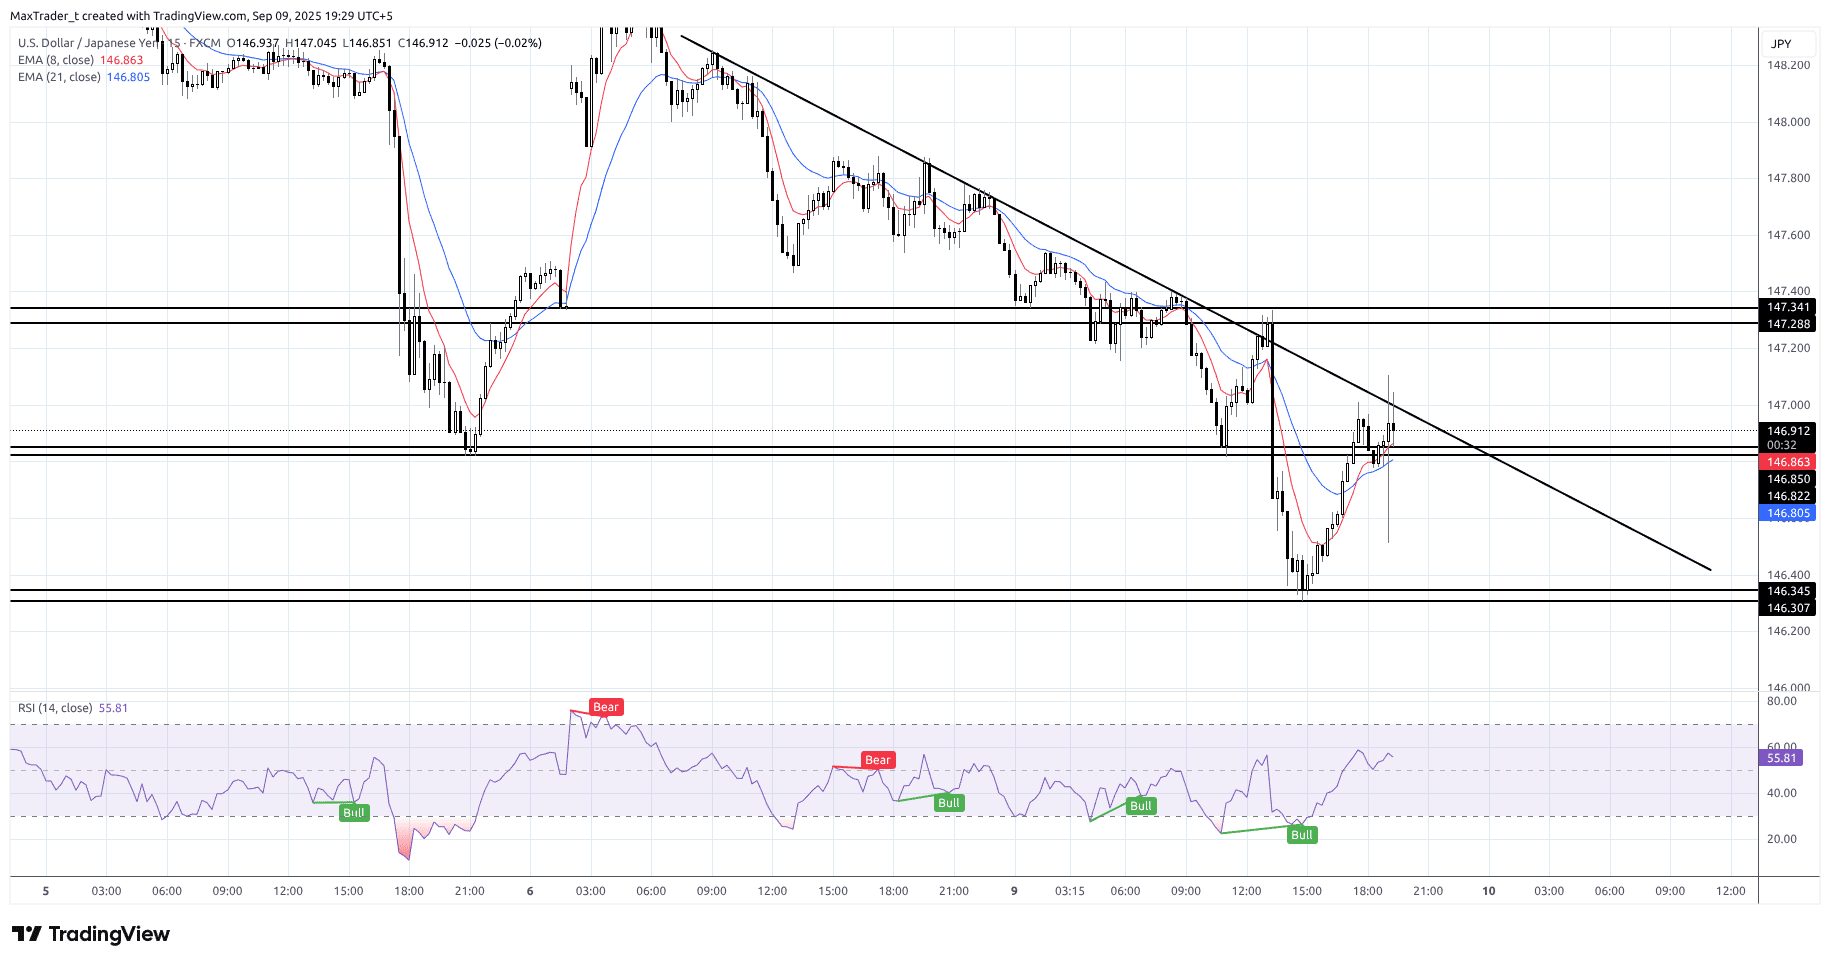Click the EMA (21, close) legend entry
The height and width of the screenshot is (964, 1830).
pyautogui.click(x=59, y=77)
